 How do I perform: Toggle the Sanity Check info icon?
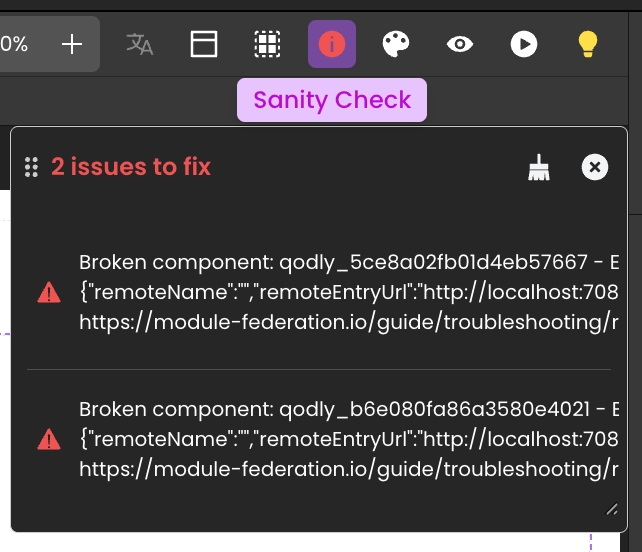tap(332, 44)
